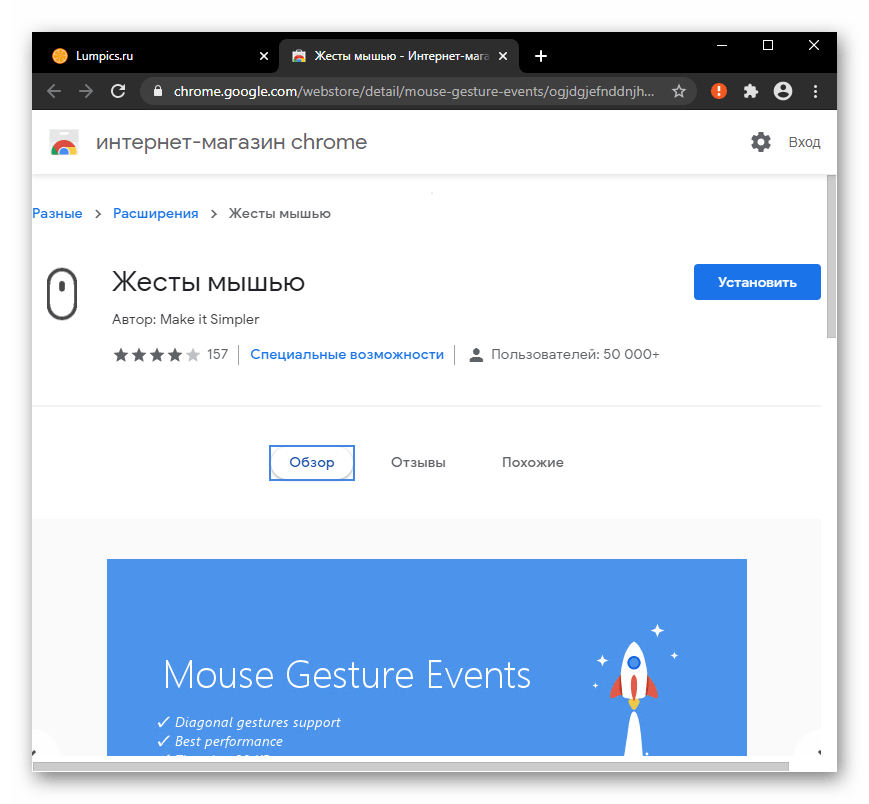Click the Chrome Web Store logo

[x=63, y=143]
